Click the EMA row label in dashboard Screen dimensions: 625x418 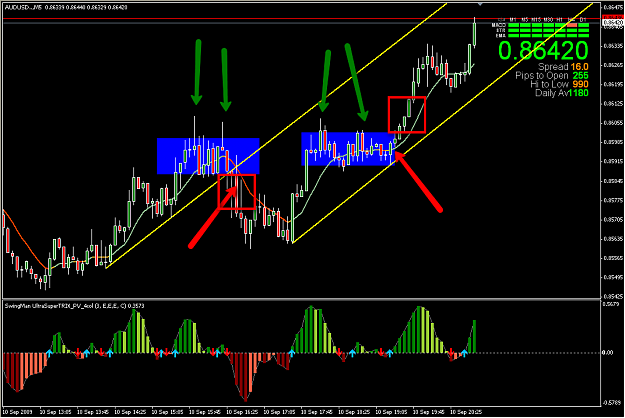501,35
